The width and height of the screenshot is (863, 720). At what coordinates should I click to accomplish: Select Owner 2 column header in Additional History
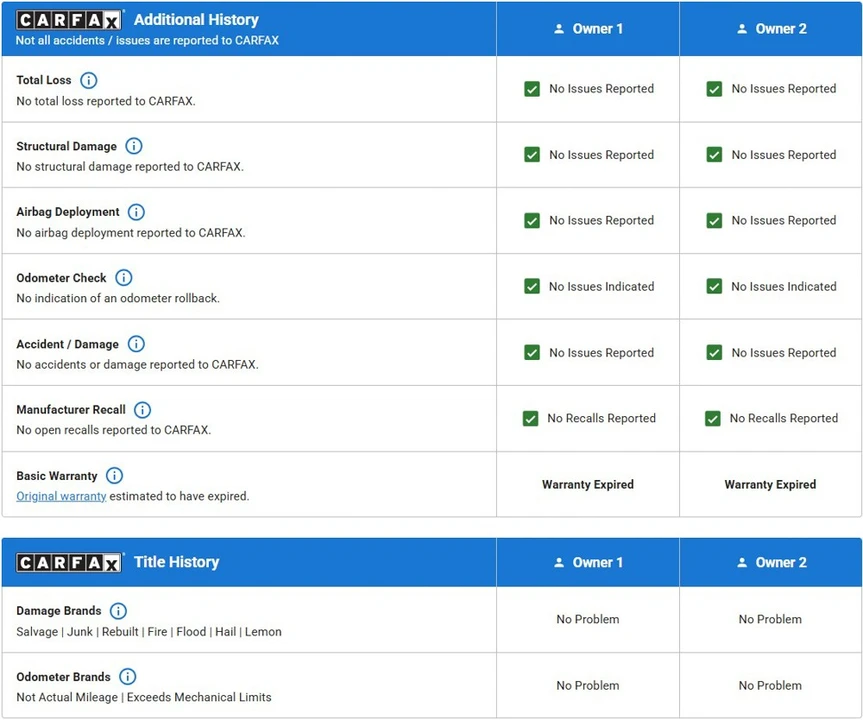click(x=771, y=29)
